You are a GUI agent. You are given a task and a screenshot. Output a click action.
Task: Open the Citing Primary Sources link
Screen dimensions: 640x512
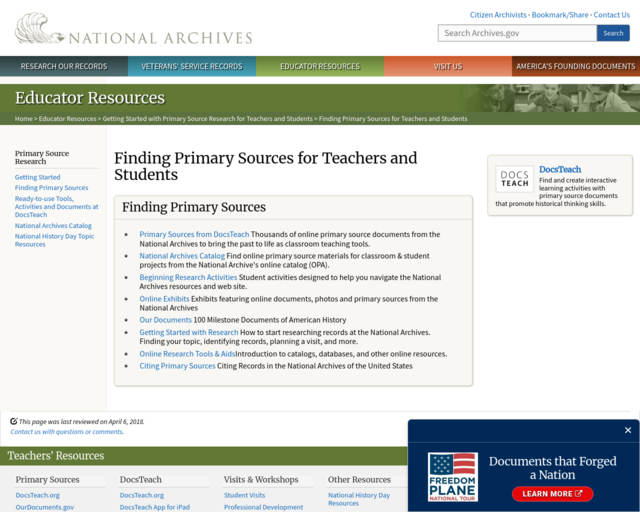click(177, 366)
